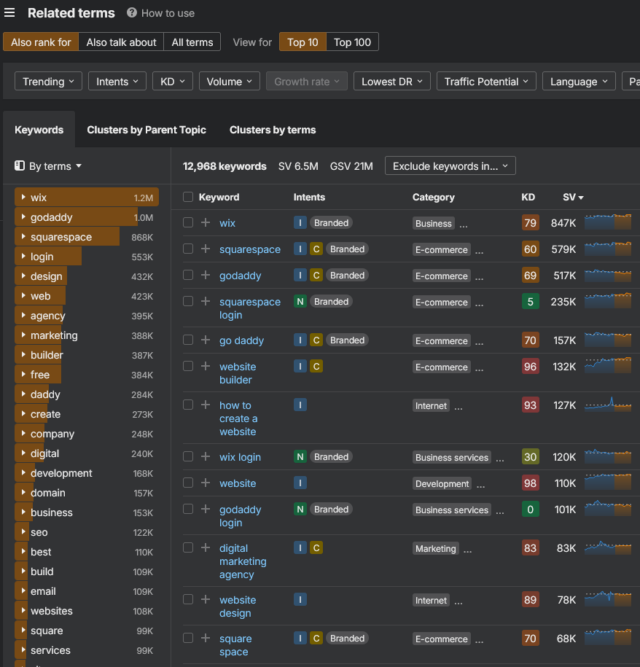Open the Volume filter dropdown

click(229, 81)
